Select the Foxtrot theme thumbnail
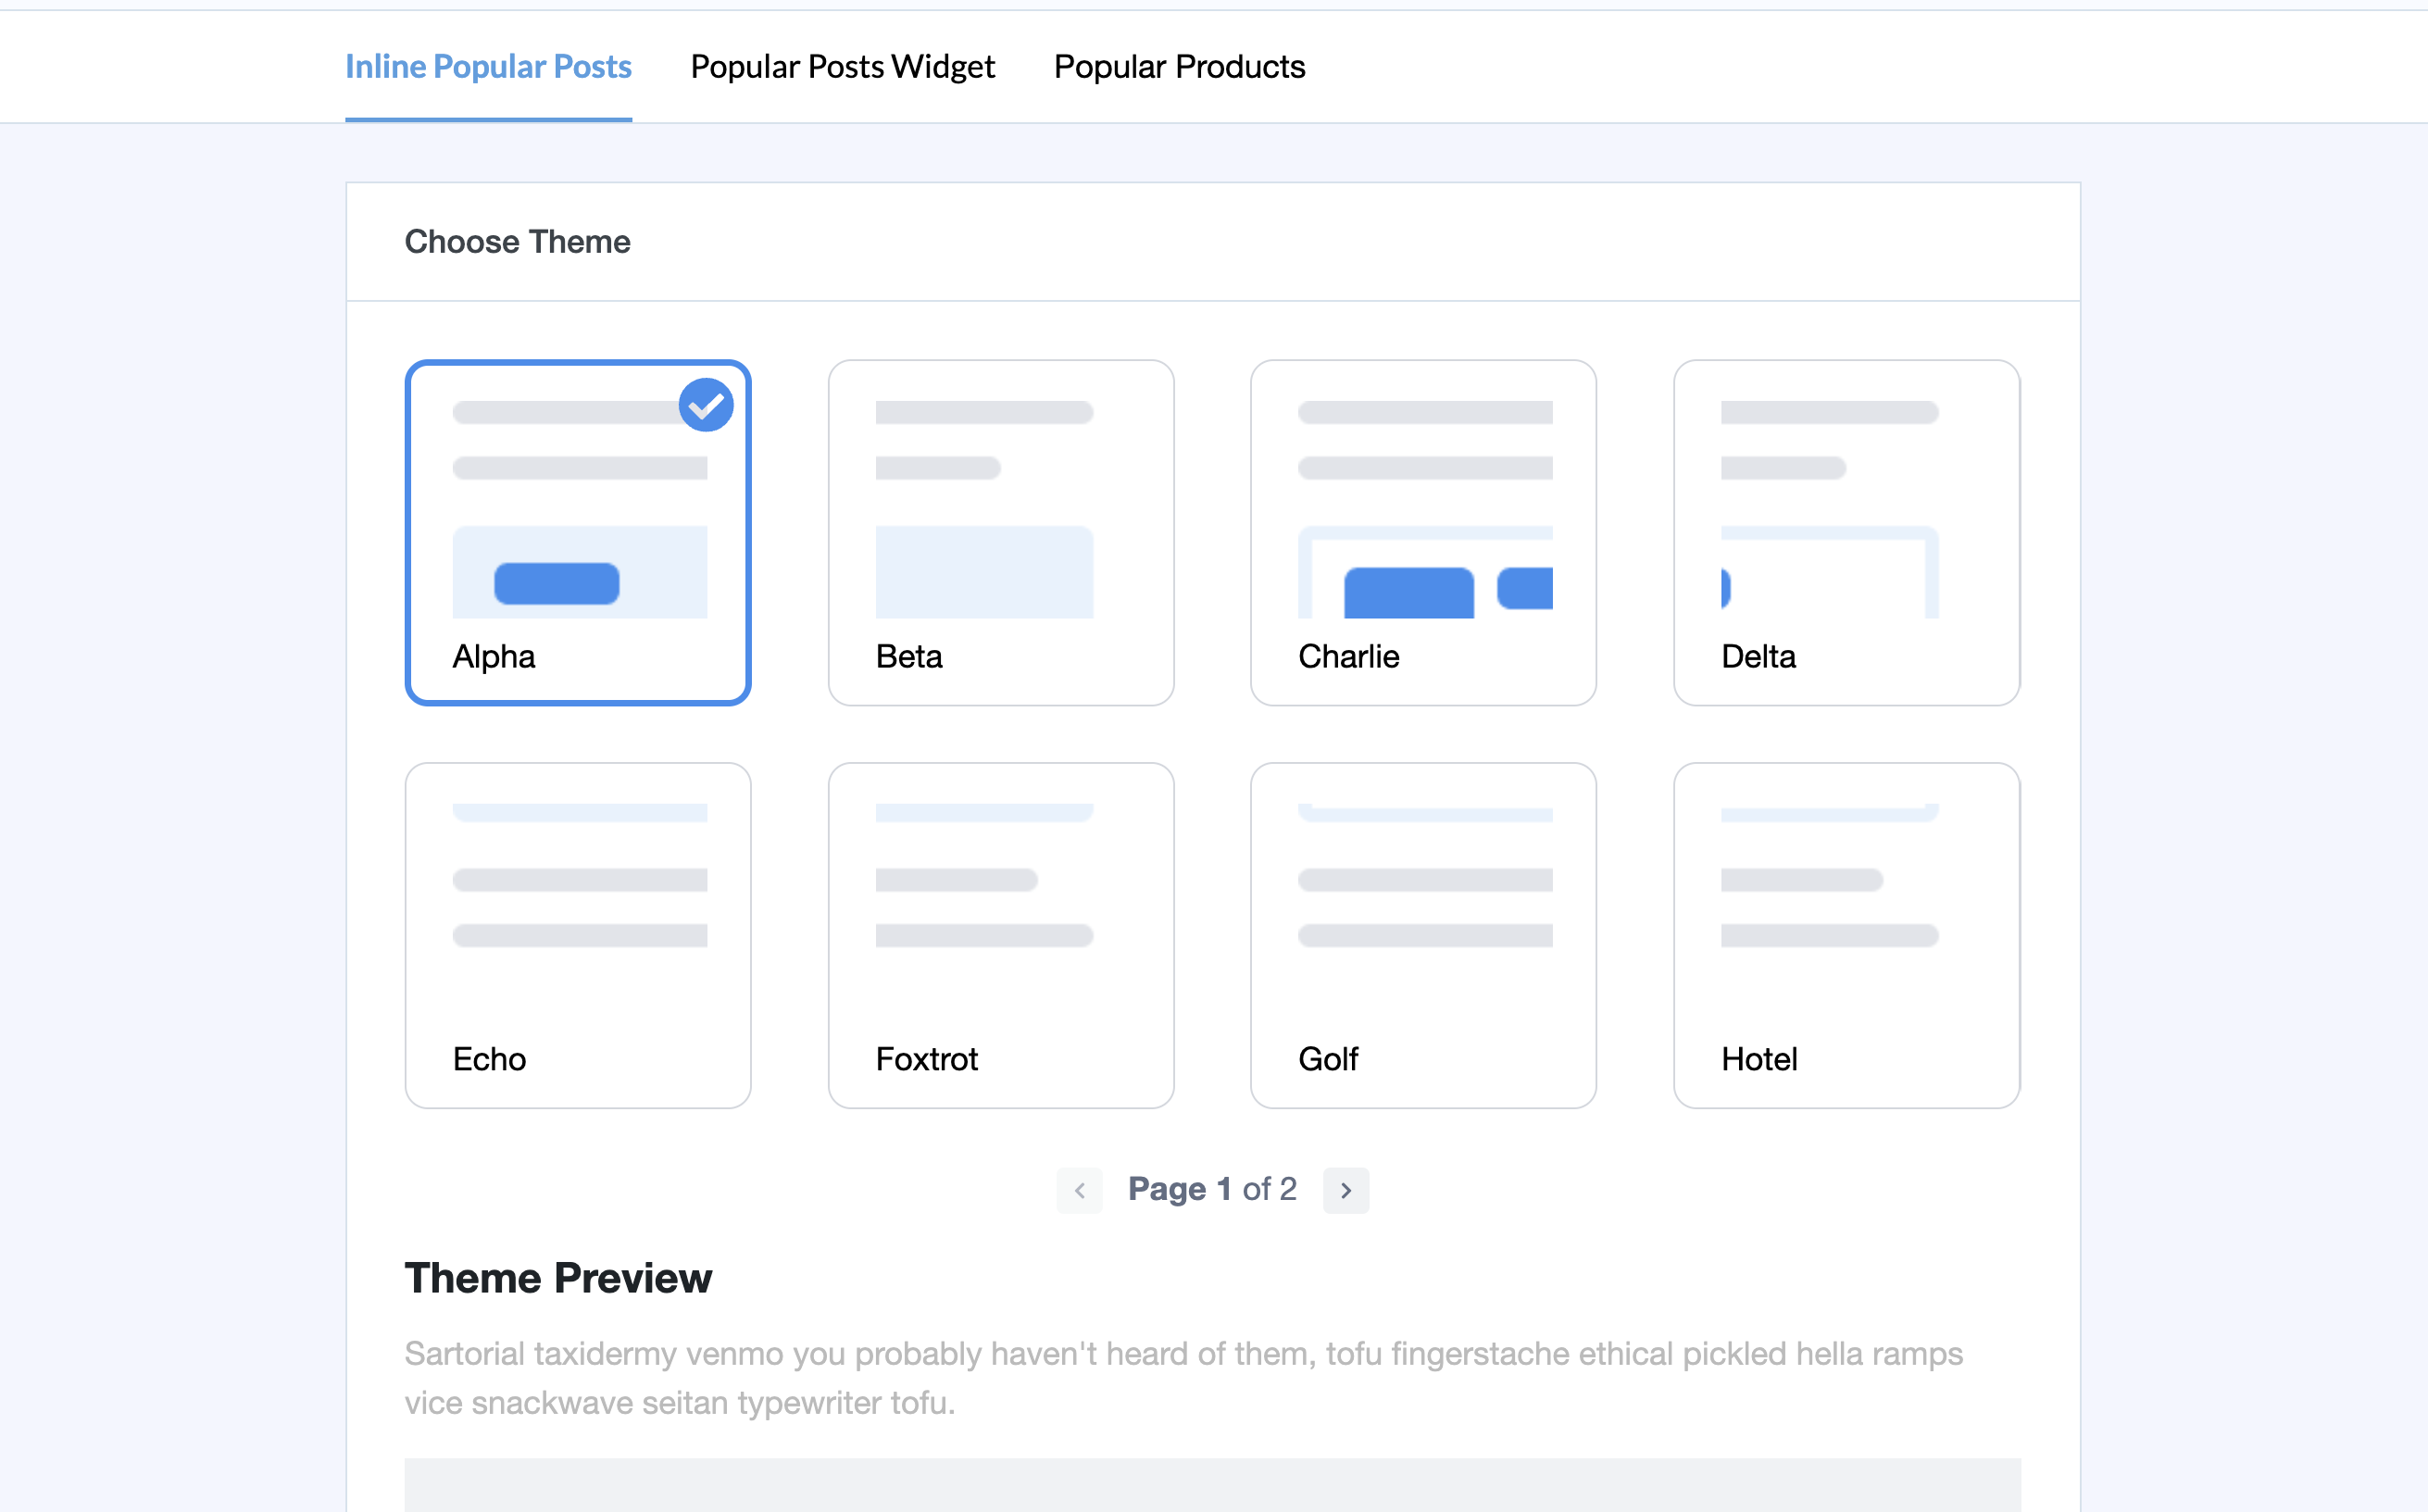This screenshot has width=2428, height=1512. click(x=1000, y=935)
